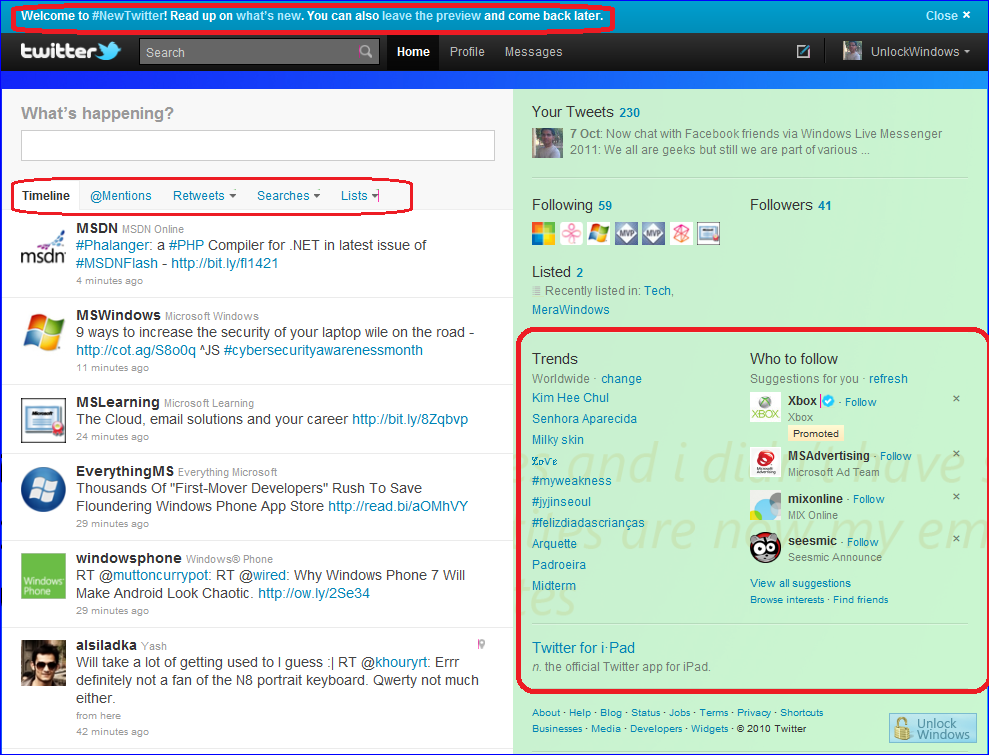989x755 pixels.
Task: Click the search magnifier icon
Action: [x=367, y=52]
